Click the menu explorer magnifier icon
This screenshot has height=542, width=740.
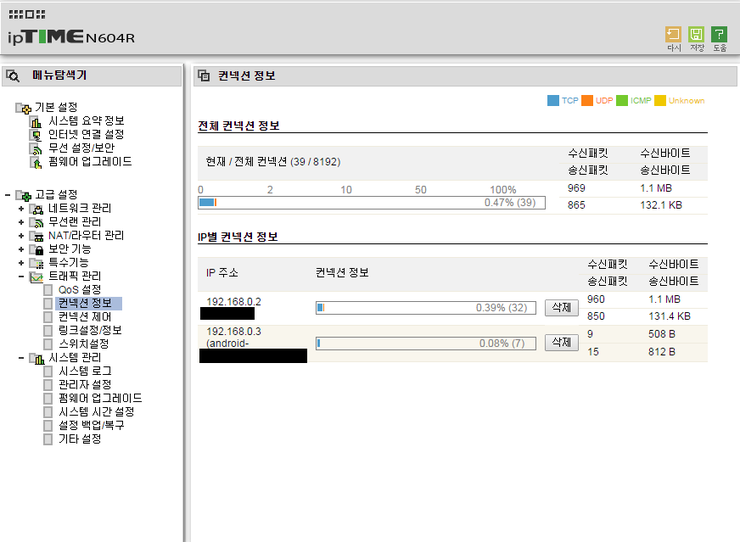point(13,76)
